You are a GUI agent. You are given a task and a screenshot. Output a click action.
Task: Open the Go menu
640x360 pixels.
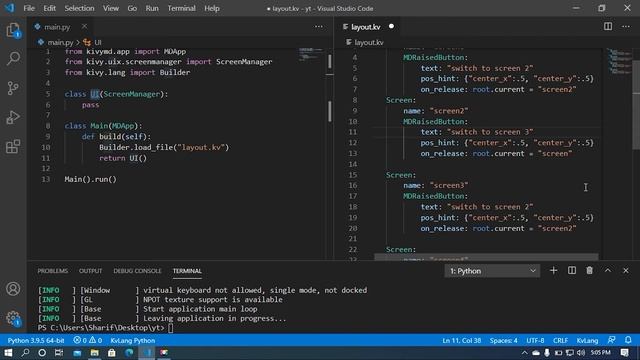click(132, 8)
